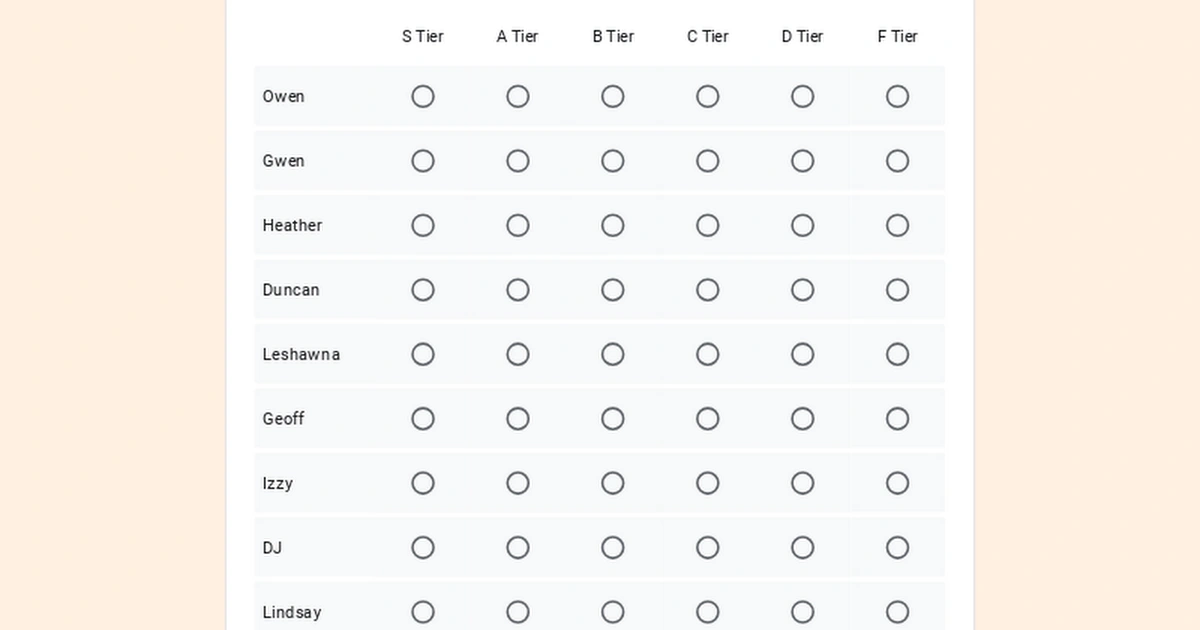This screenshot has width=1200, height=630.
Task: Select A Tier for Owen
Action: pos(517,96)
